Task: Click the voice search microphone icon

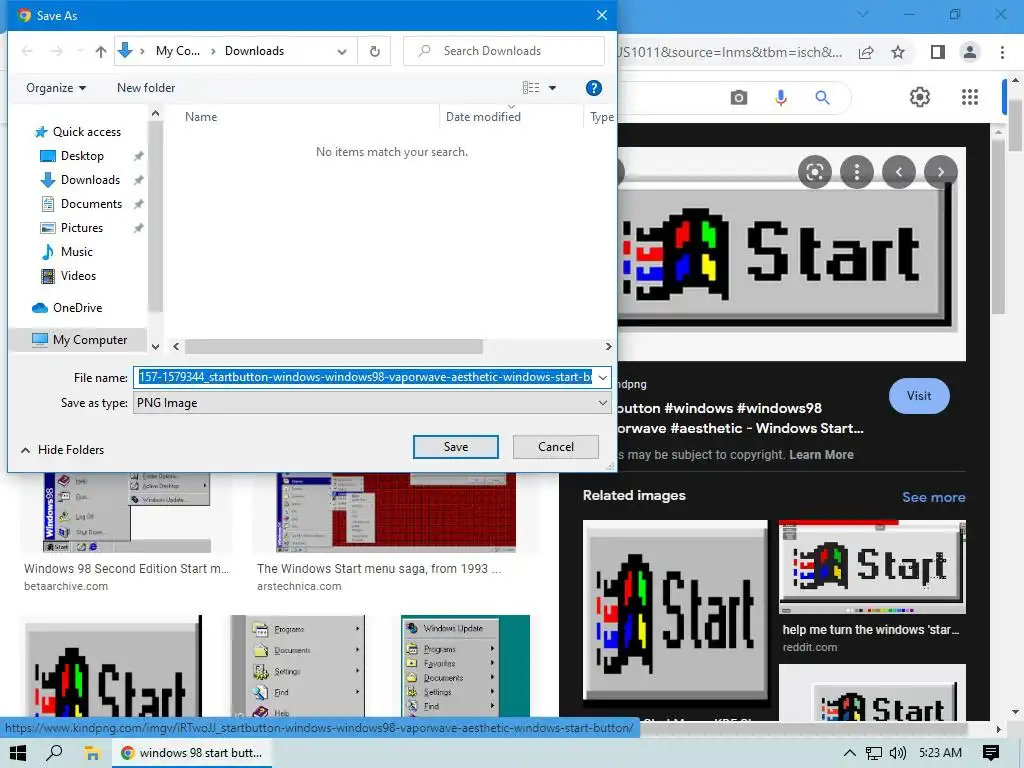Action: point(780,98)
